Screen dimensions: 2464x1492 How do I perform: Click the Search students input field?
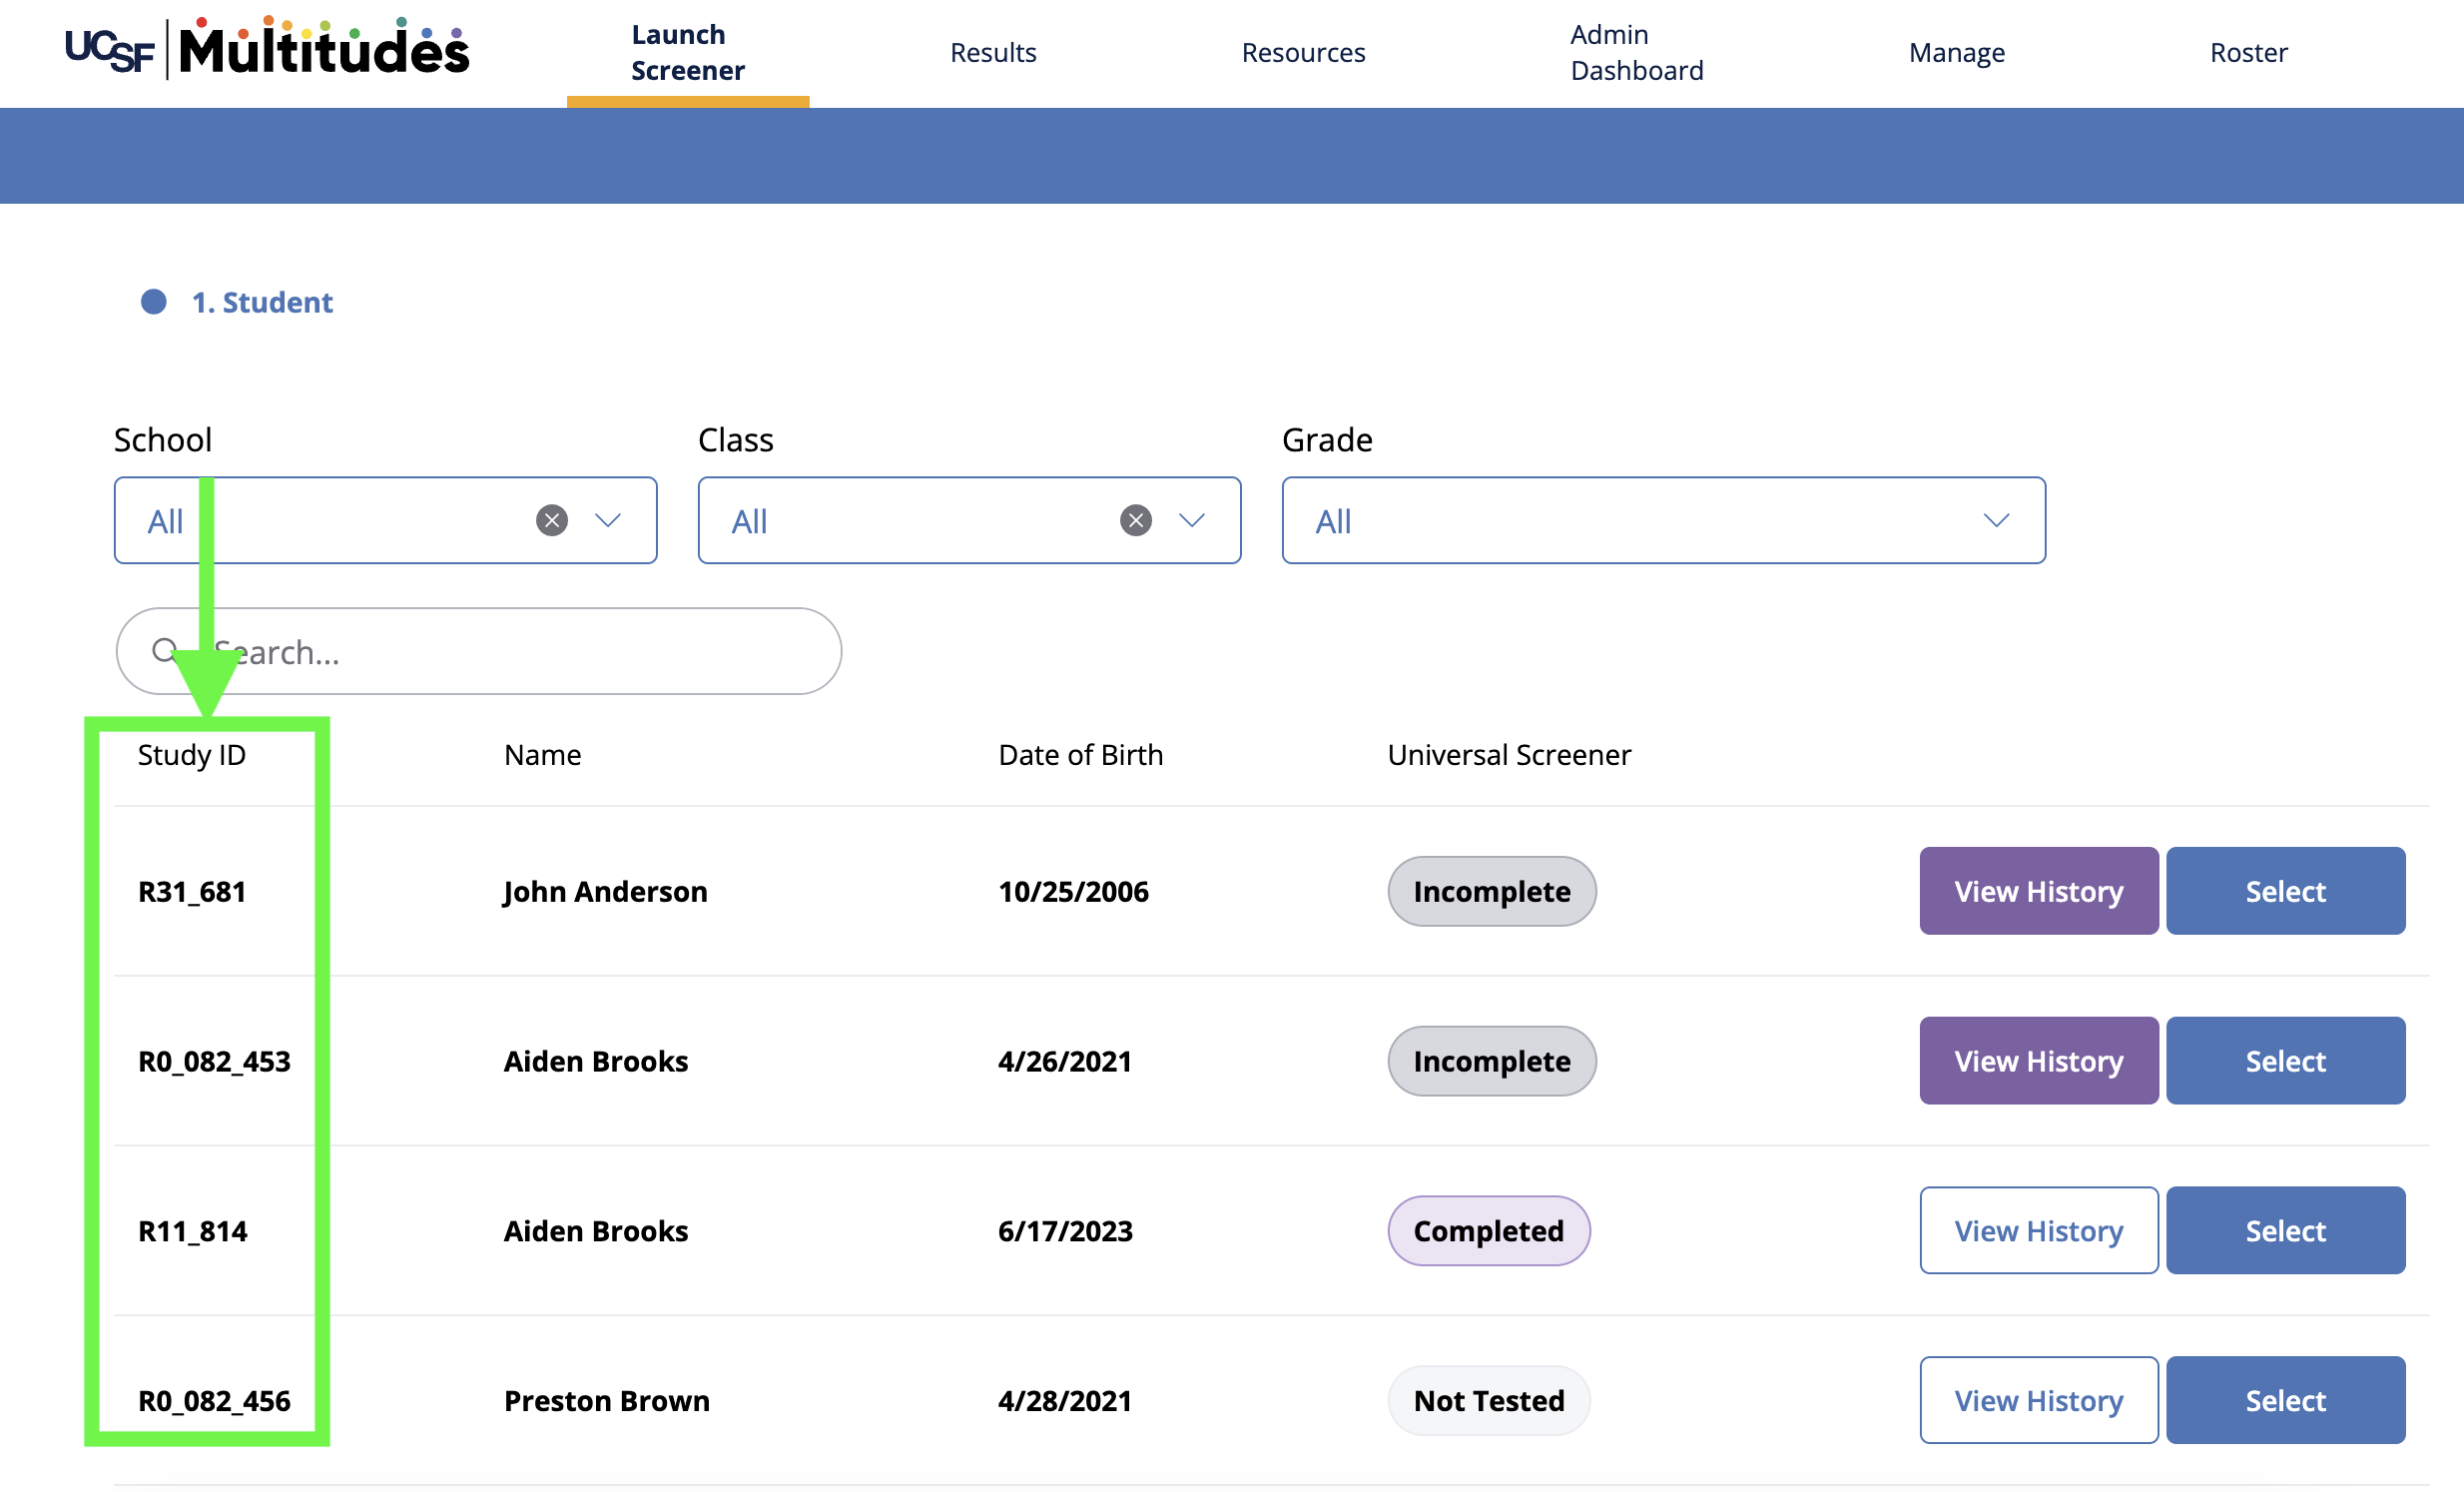(520, 651)
